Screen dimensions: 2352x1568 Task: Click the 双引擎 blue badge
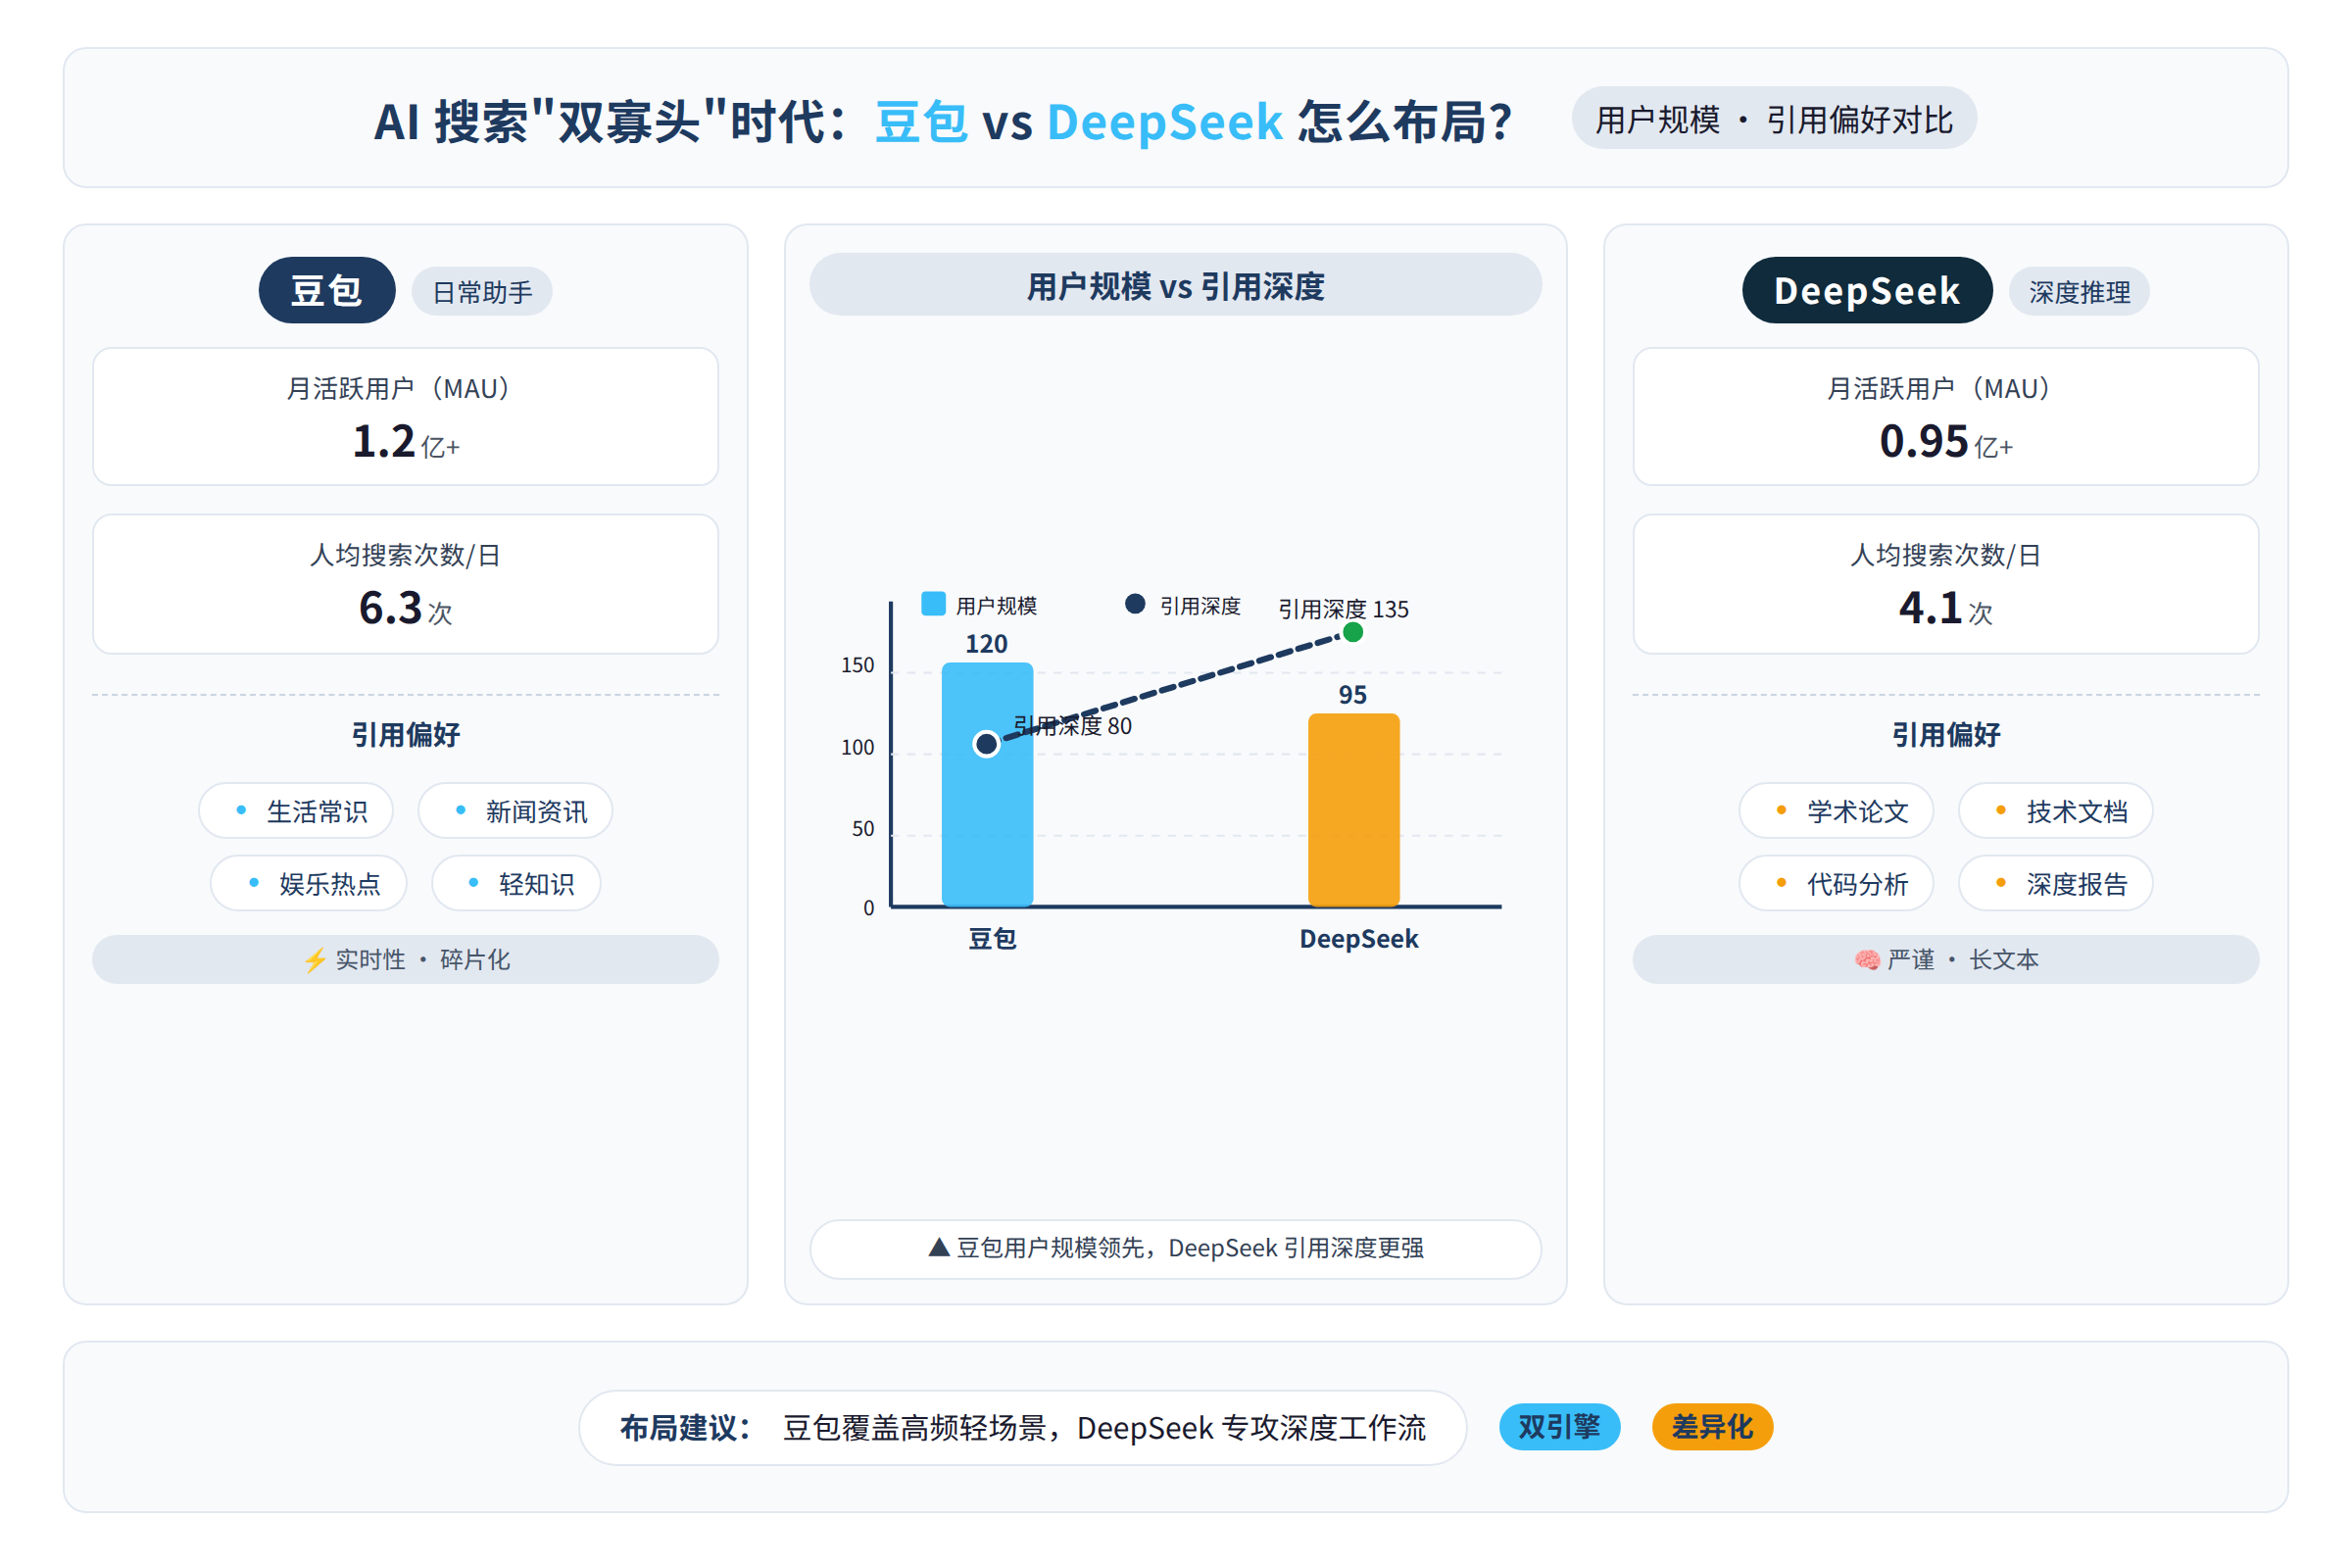coord(1559,1427)
